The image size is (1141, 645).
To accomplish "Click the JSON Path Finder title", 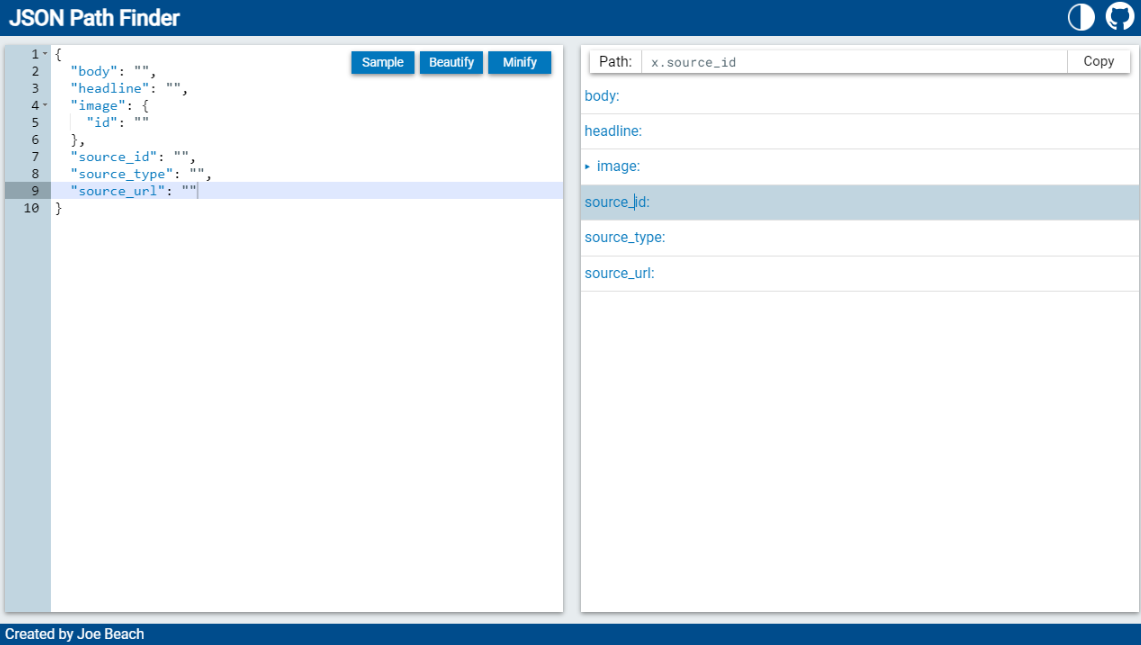I will (95, 18).
